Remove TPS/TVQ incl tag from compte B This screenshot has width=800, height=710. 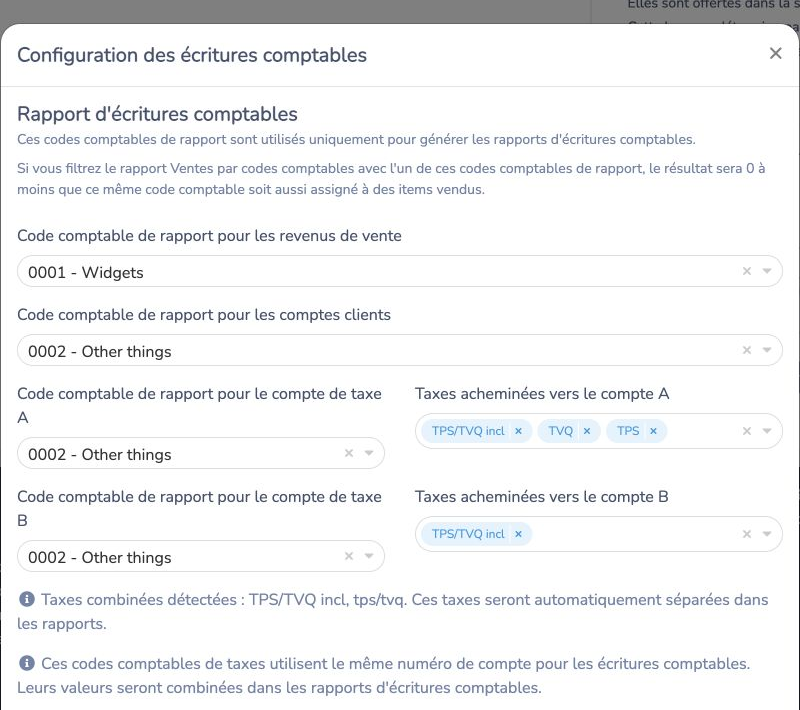pos(518,534)
